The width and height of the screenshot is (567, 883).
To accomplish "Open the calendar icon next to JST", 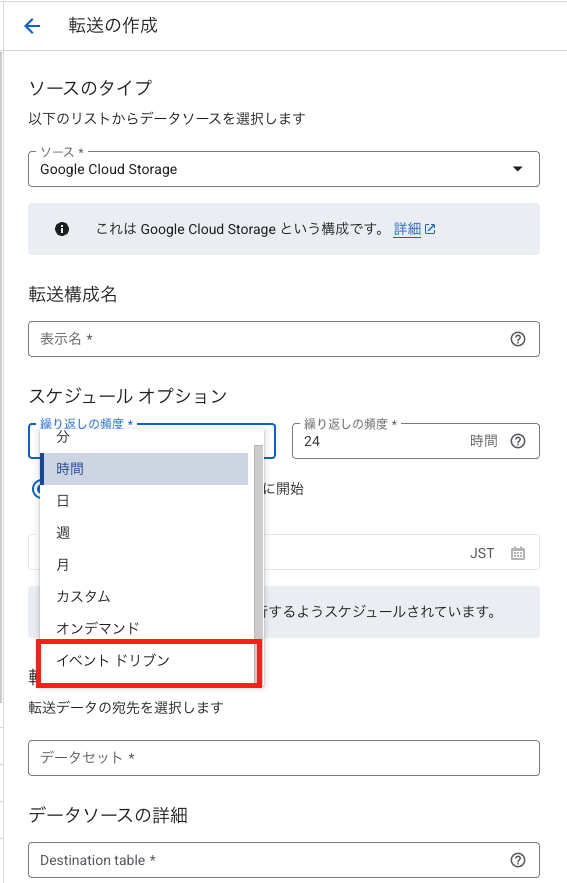I will tap(517, 553).
